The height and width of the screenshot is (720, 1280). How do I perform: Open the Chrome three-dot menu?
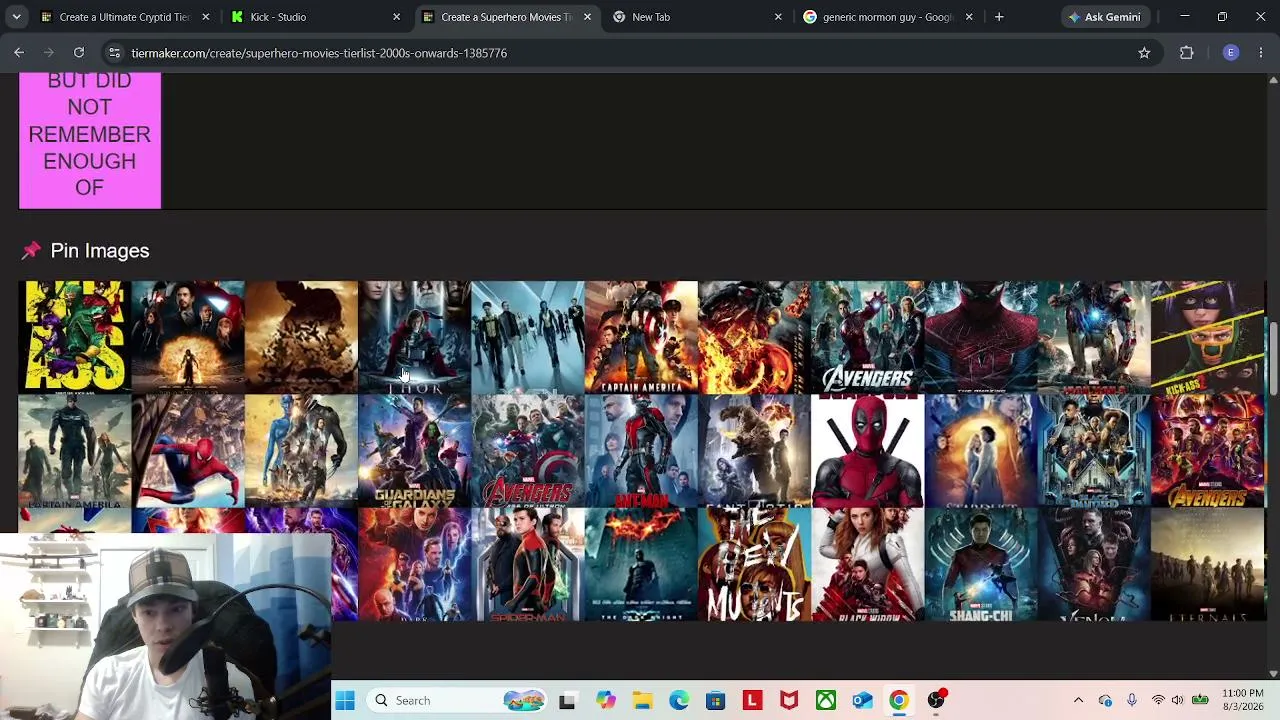pos(1261,53)
